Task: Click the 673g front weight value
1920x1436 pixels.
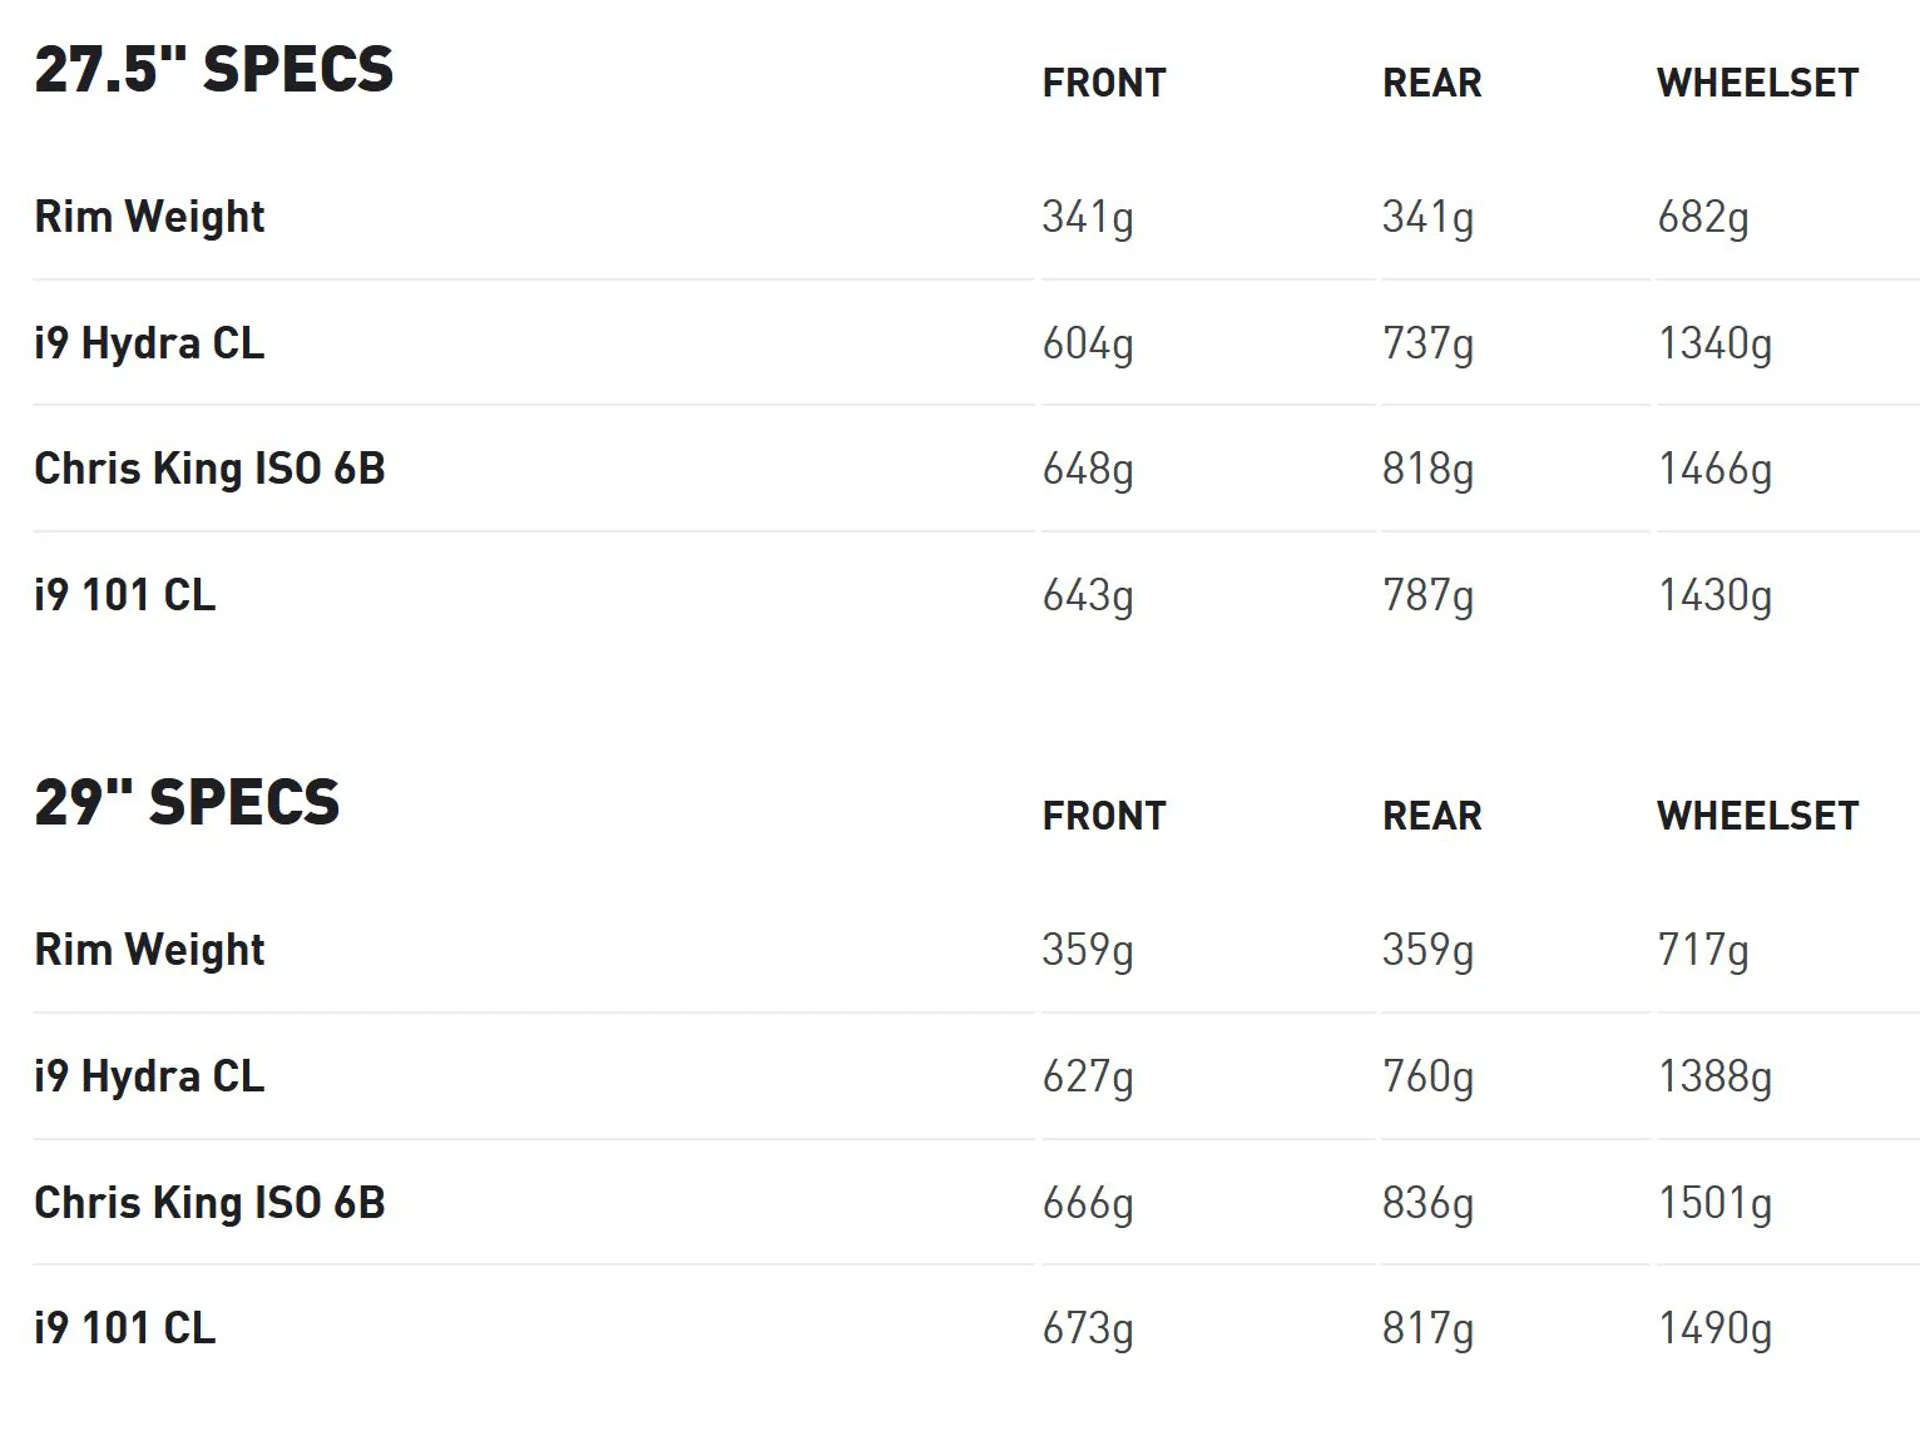Action: click(x=1088, y=1330)
